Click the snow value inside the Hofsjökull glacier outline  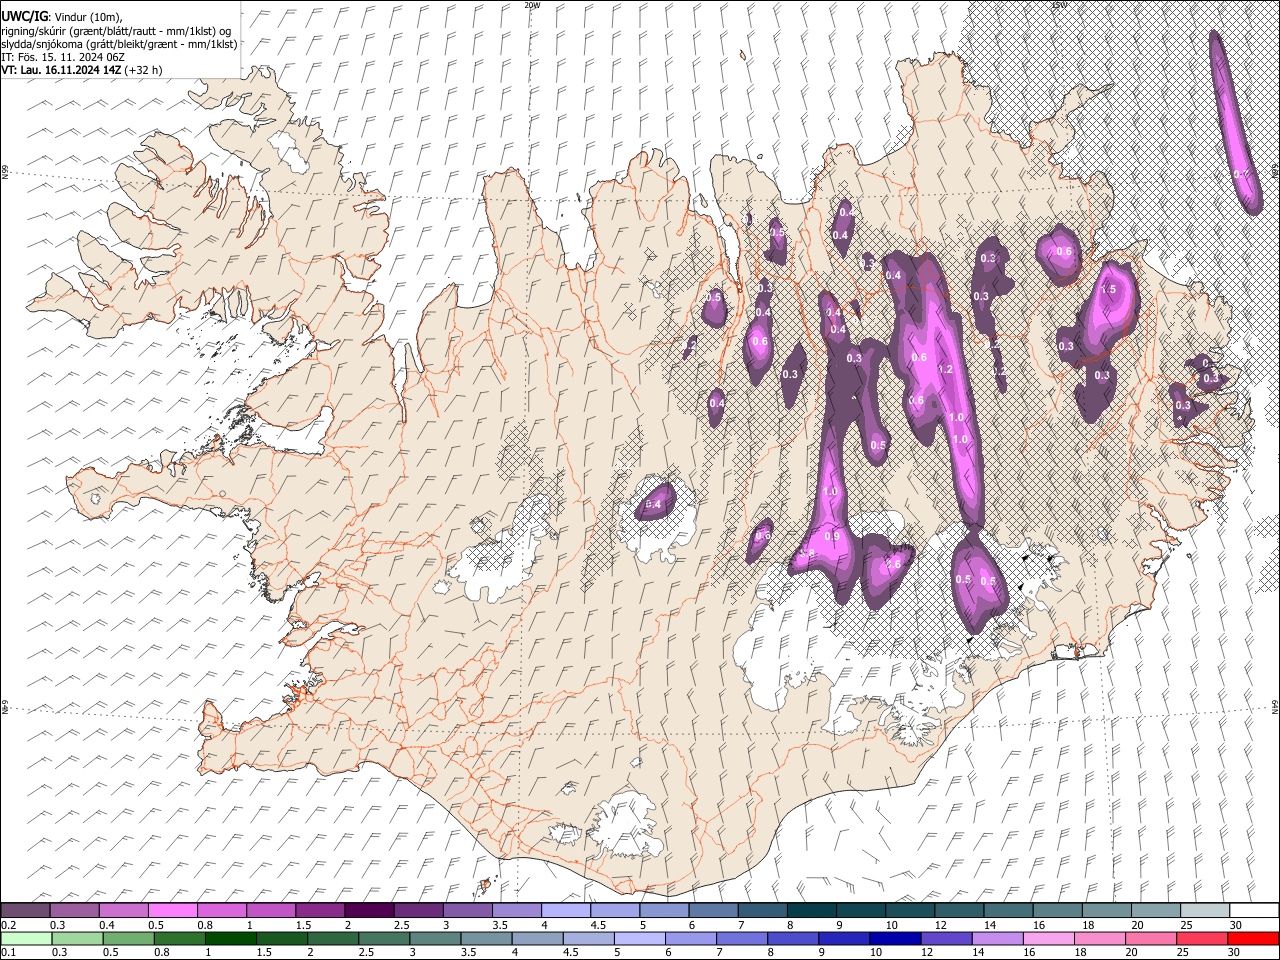[x=655, y=503]
